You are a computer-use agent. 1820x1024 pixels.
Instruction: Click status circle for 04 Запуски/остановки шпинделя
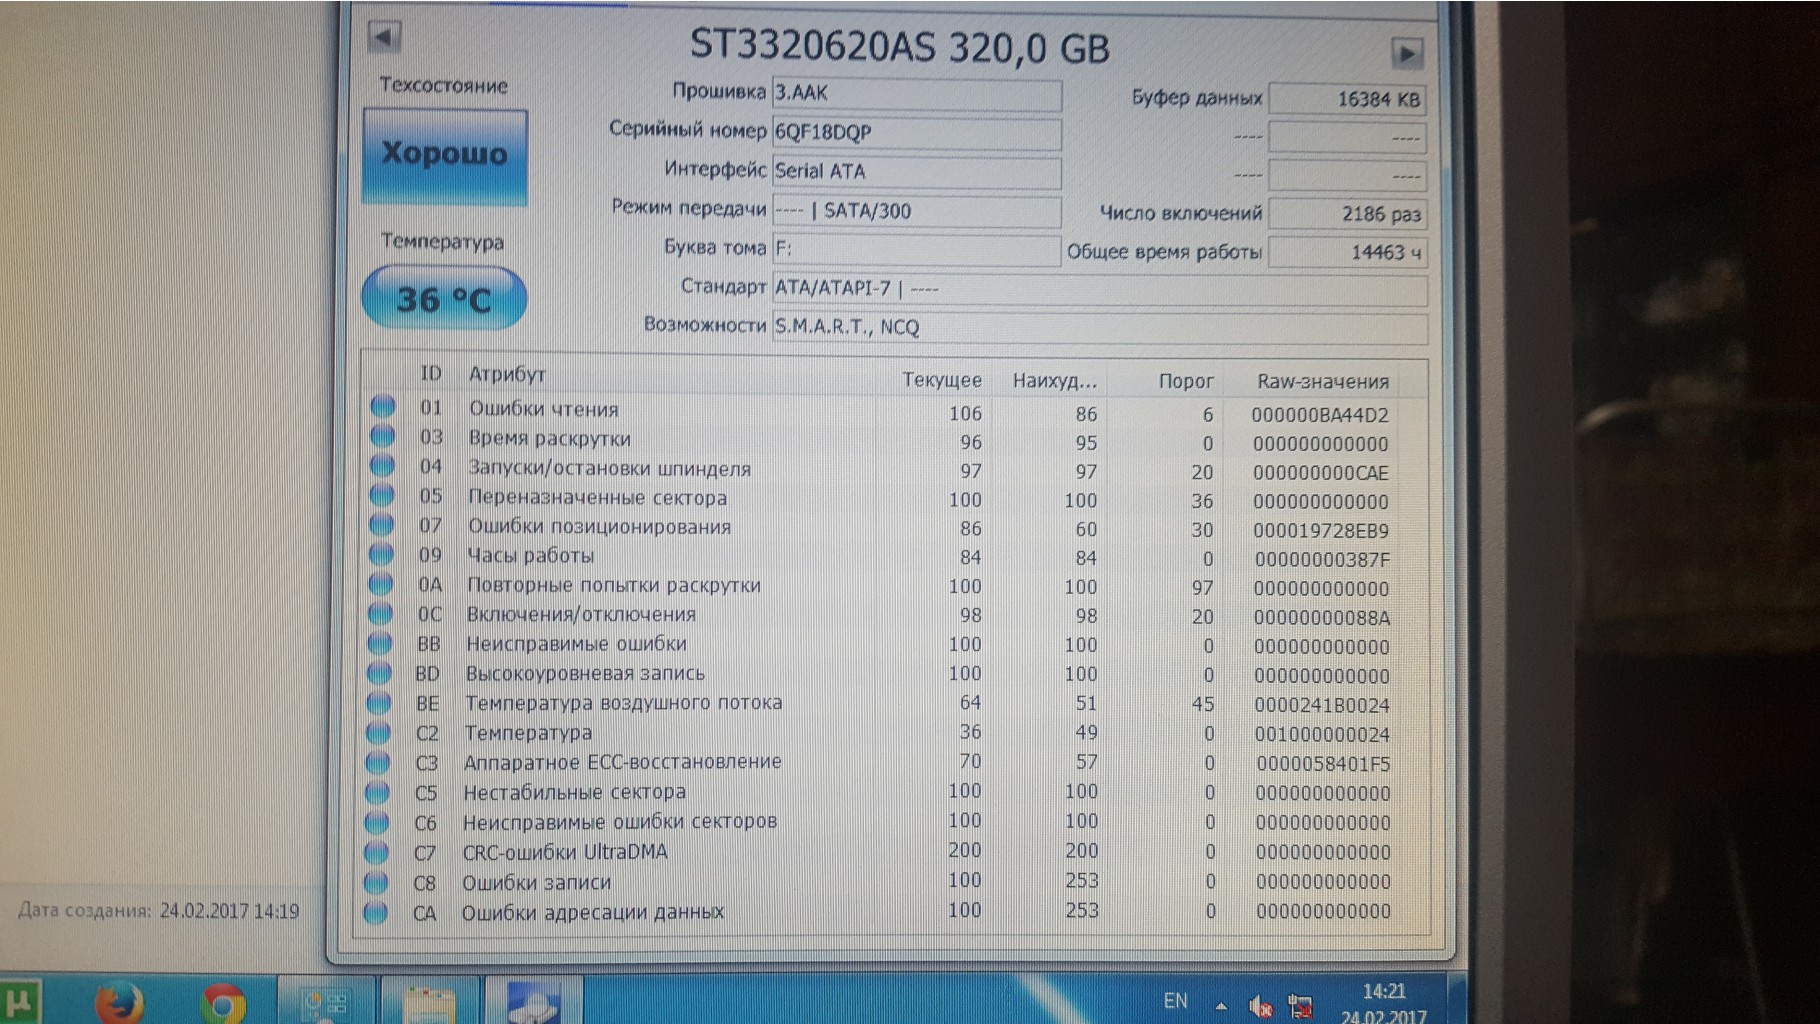click(382, 465)
